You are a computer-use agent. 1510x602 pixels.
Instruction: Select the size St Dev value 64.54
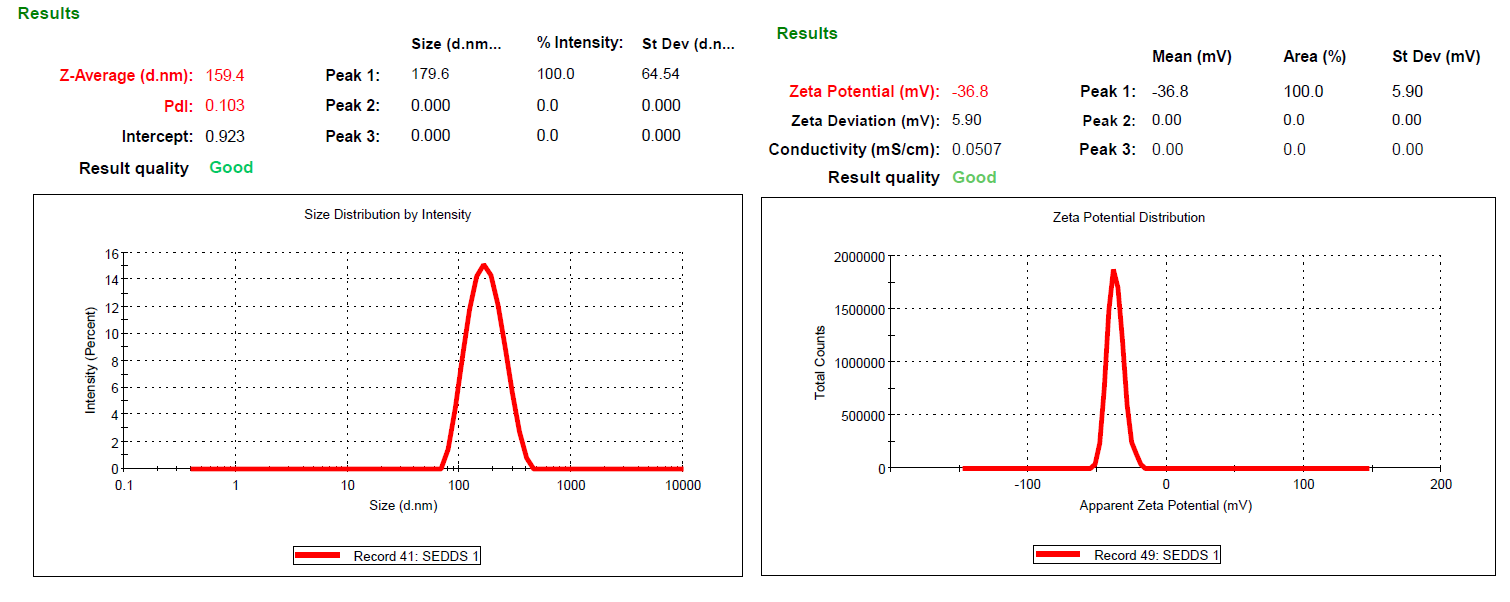660,74
